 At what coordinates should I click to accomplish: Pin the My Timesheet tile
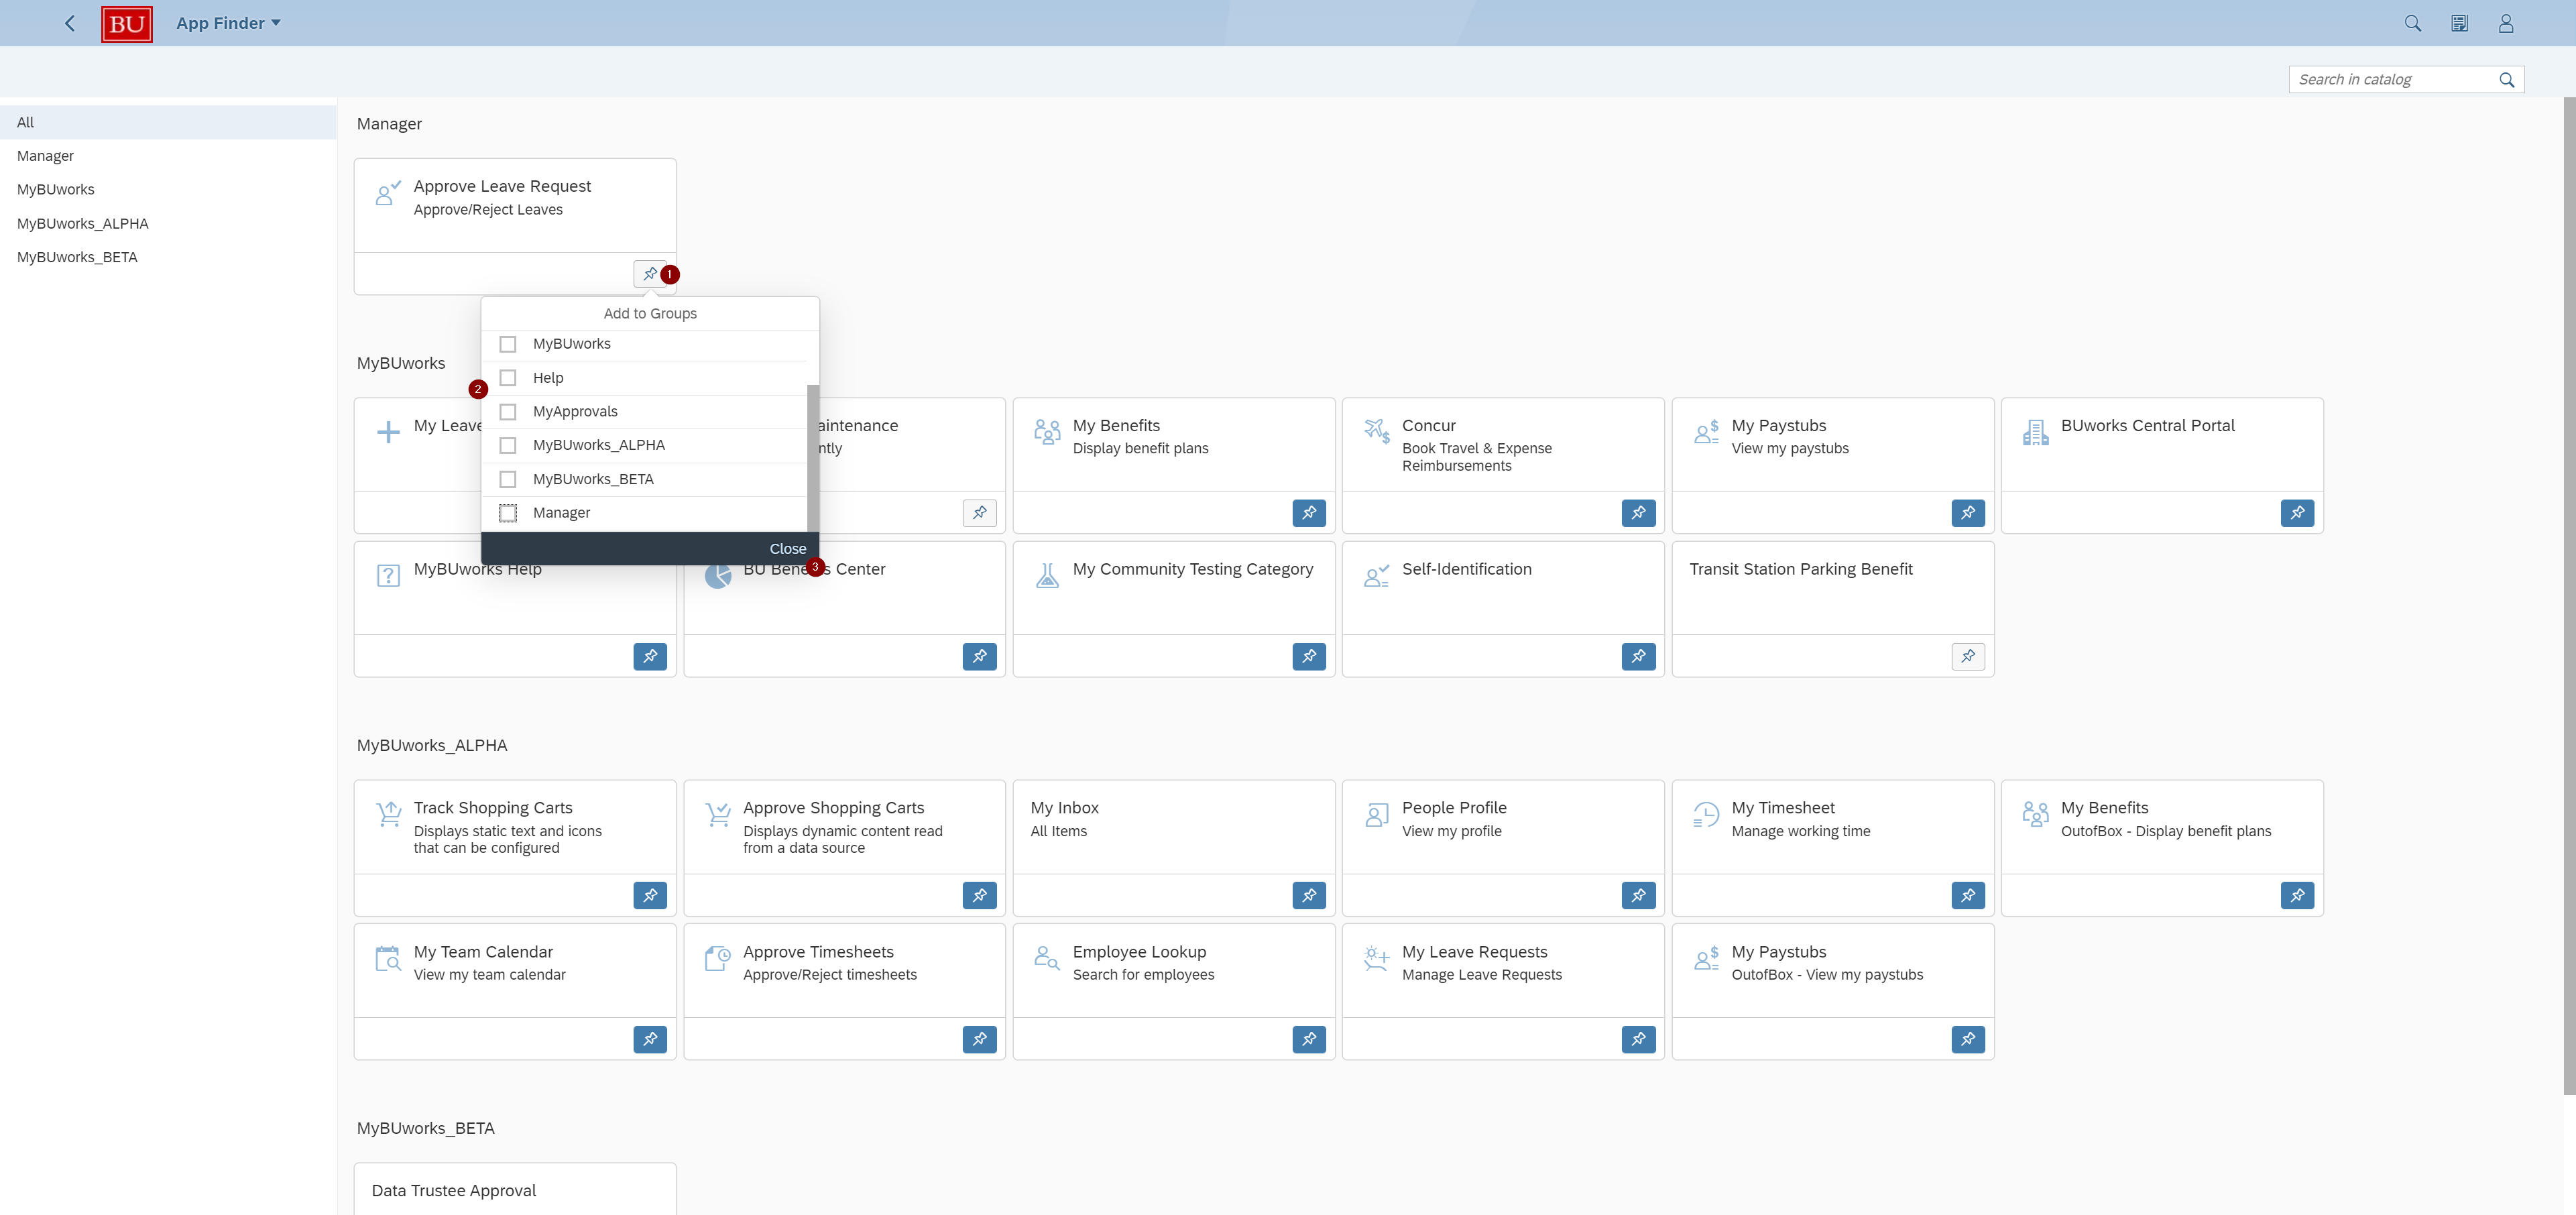(x=1968, y=896)
